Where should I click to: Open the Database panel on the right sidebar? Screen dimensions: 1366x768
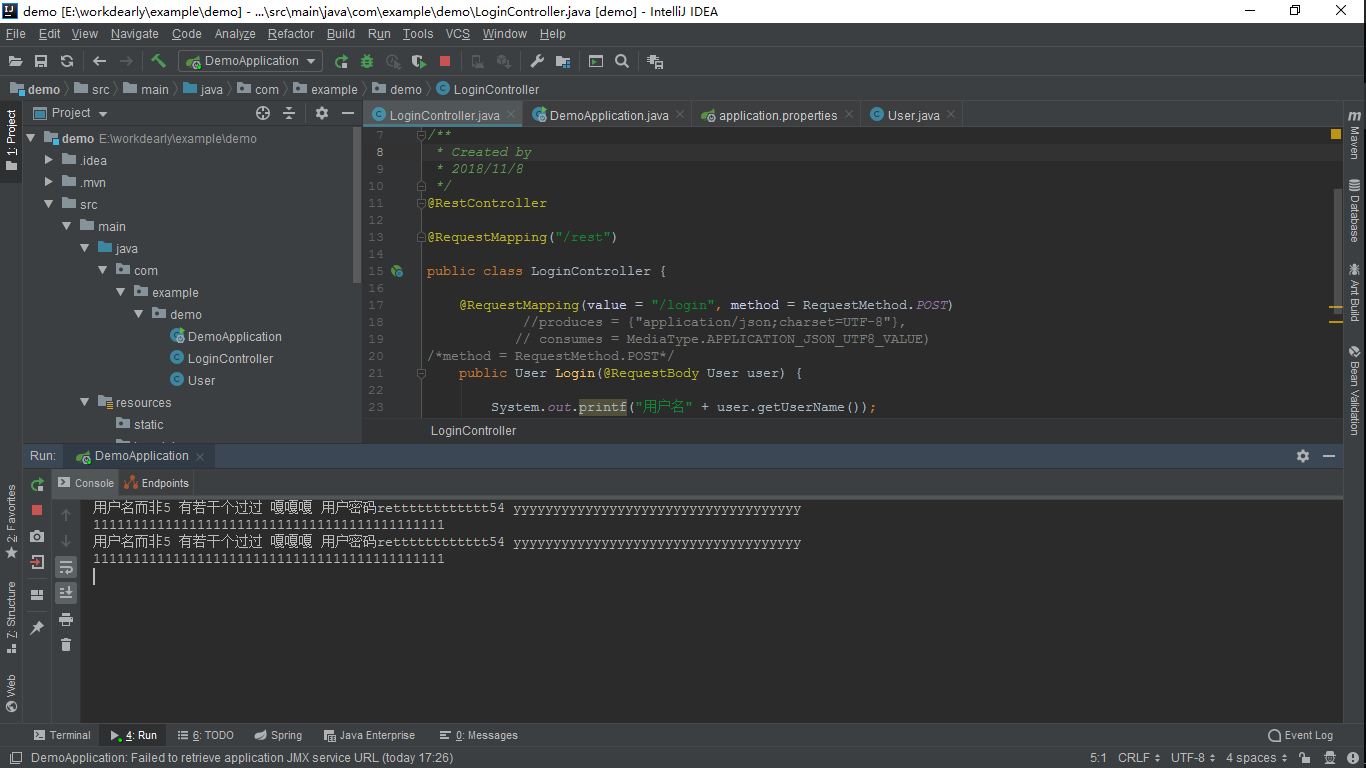pyautogui.click(x=1356, y=215)
